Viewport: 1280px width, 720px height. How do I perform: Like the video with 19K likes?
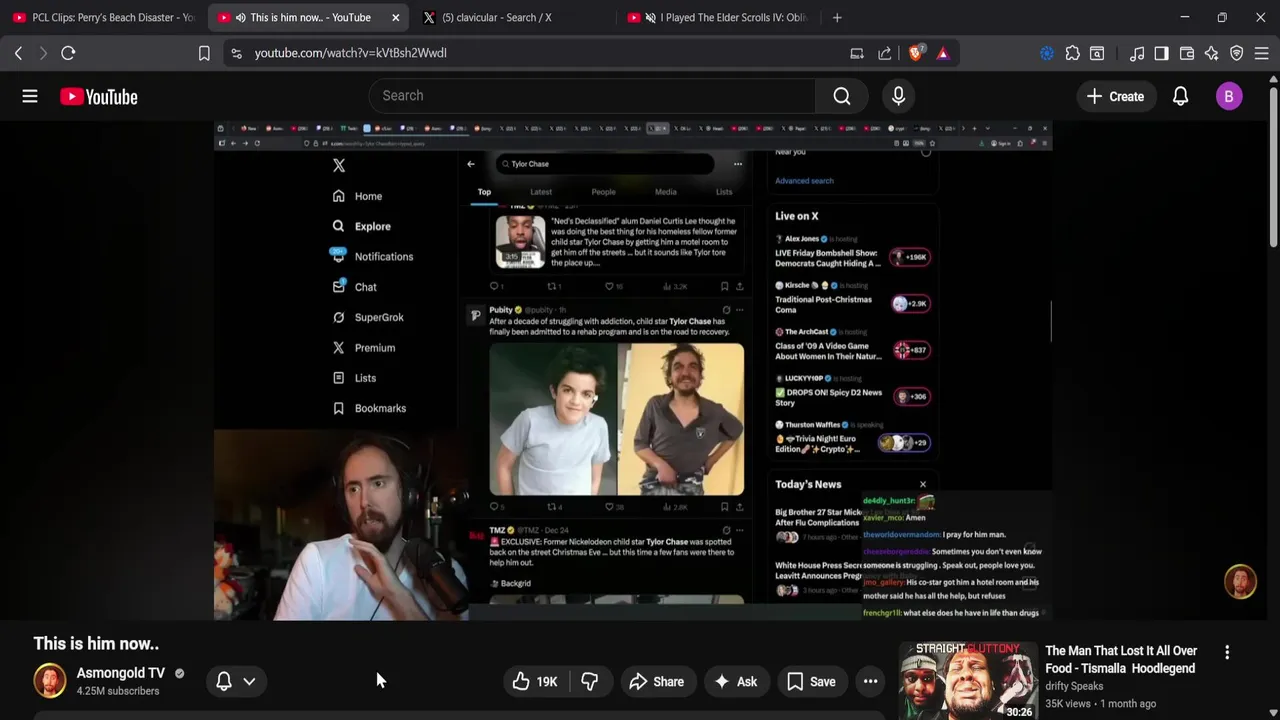[x=535, y=682]
